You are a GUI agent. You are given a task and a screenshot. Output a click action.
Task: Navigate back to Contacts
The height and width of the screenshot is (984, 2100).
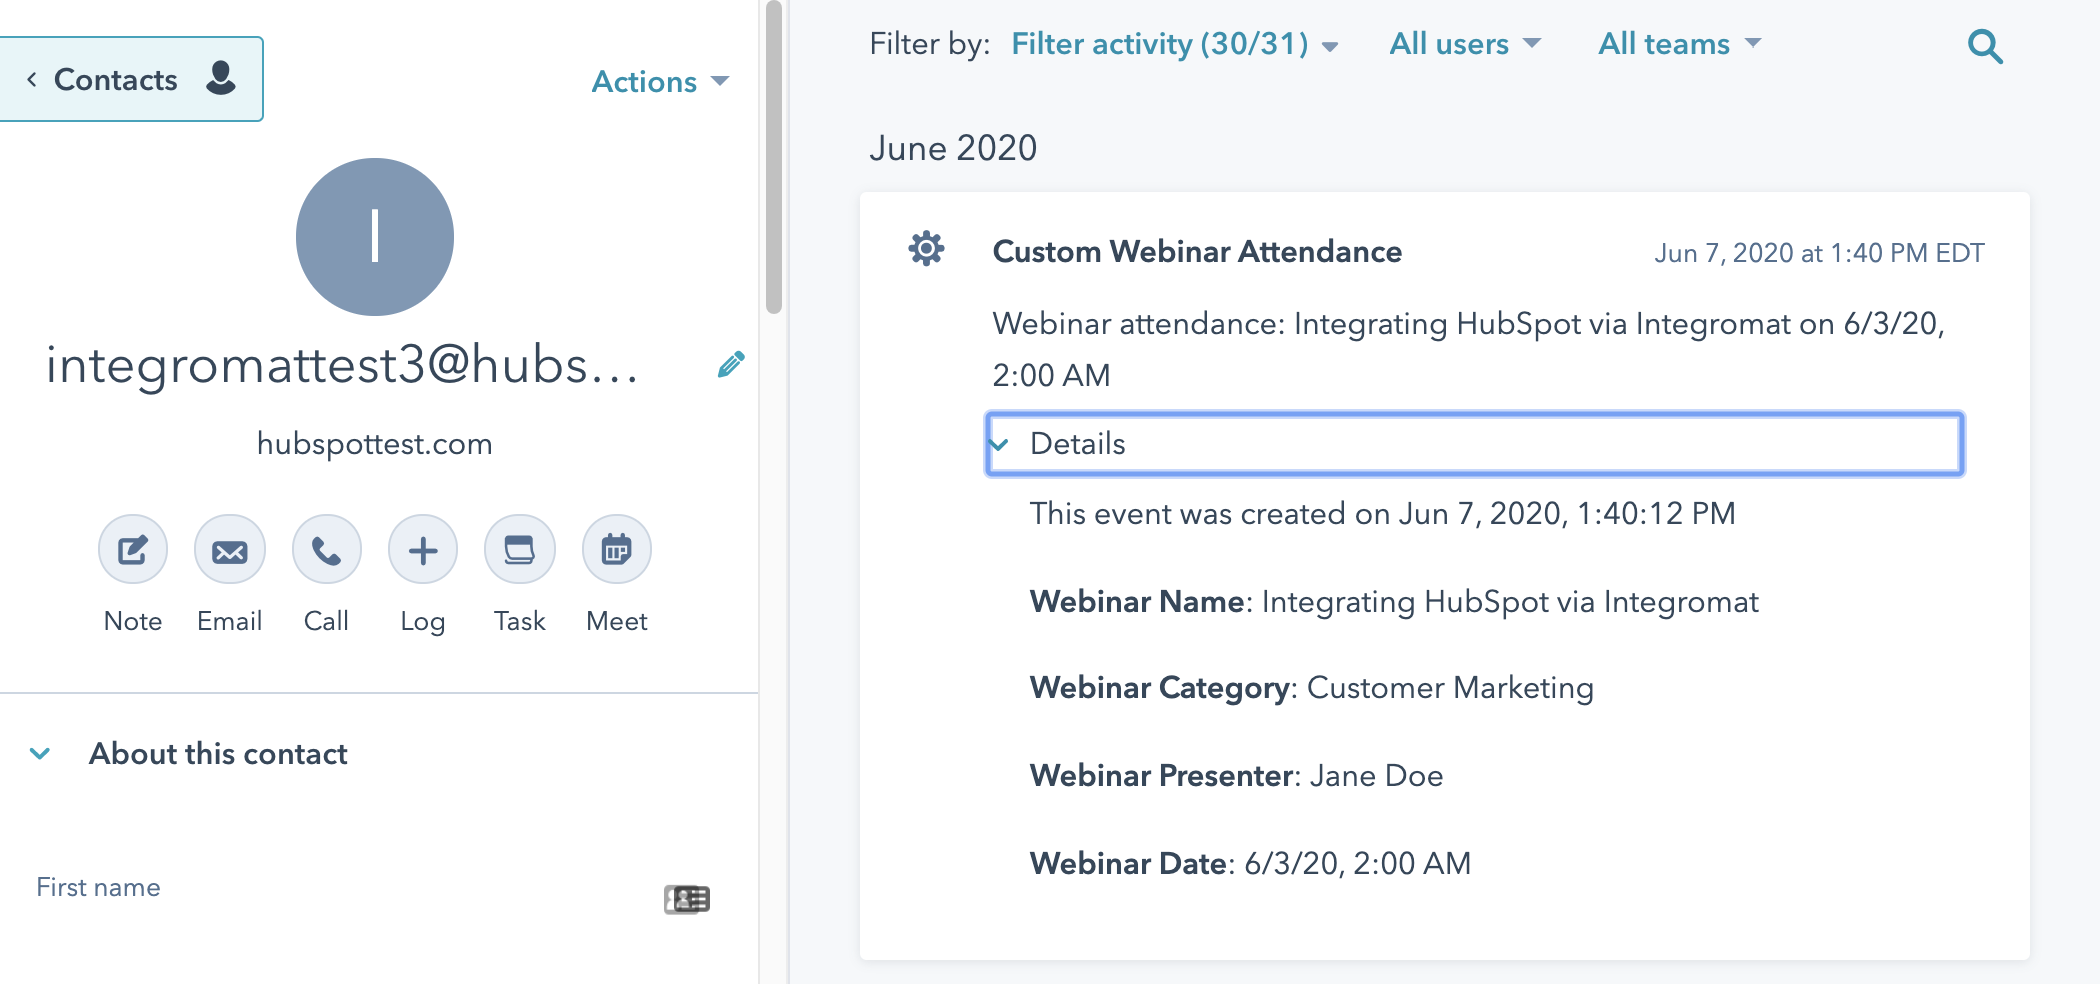click(x=115, y=79)
